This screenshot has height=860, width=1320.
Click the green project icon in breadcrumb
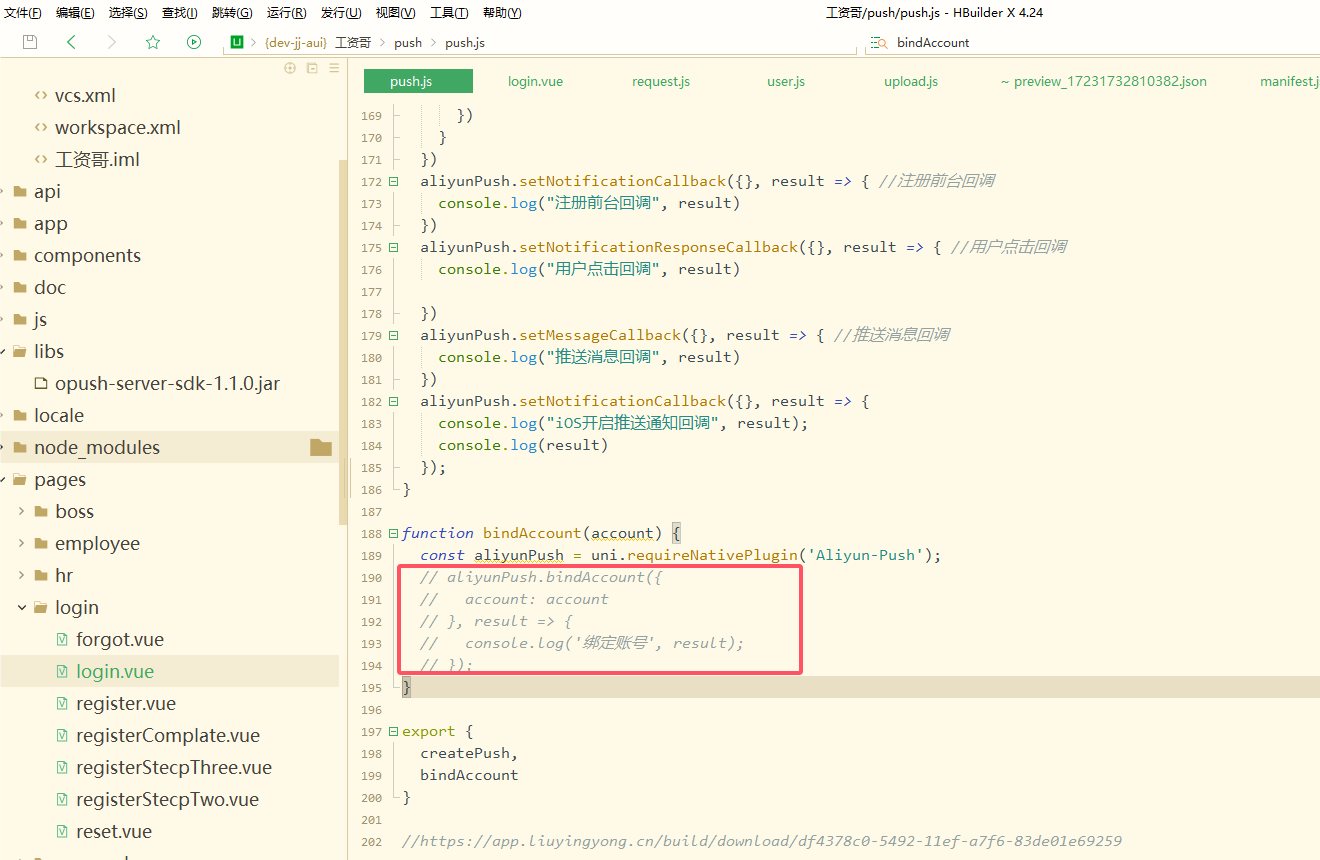point(237,42)
